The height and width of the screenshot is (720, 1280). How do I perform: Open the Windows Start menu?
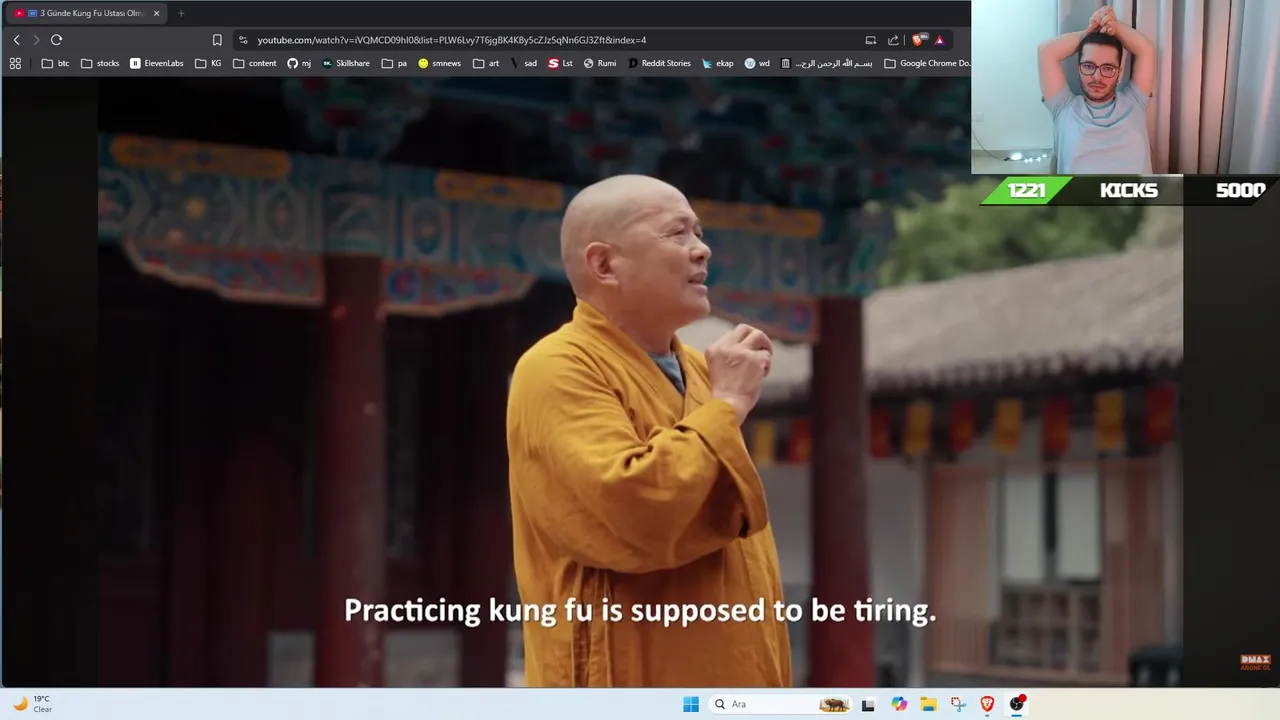[691, 704]
